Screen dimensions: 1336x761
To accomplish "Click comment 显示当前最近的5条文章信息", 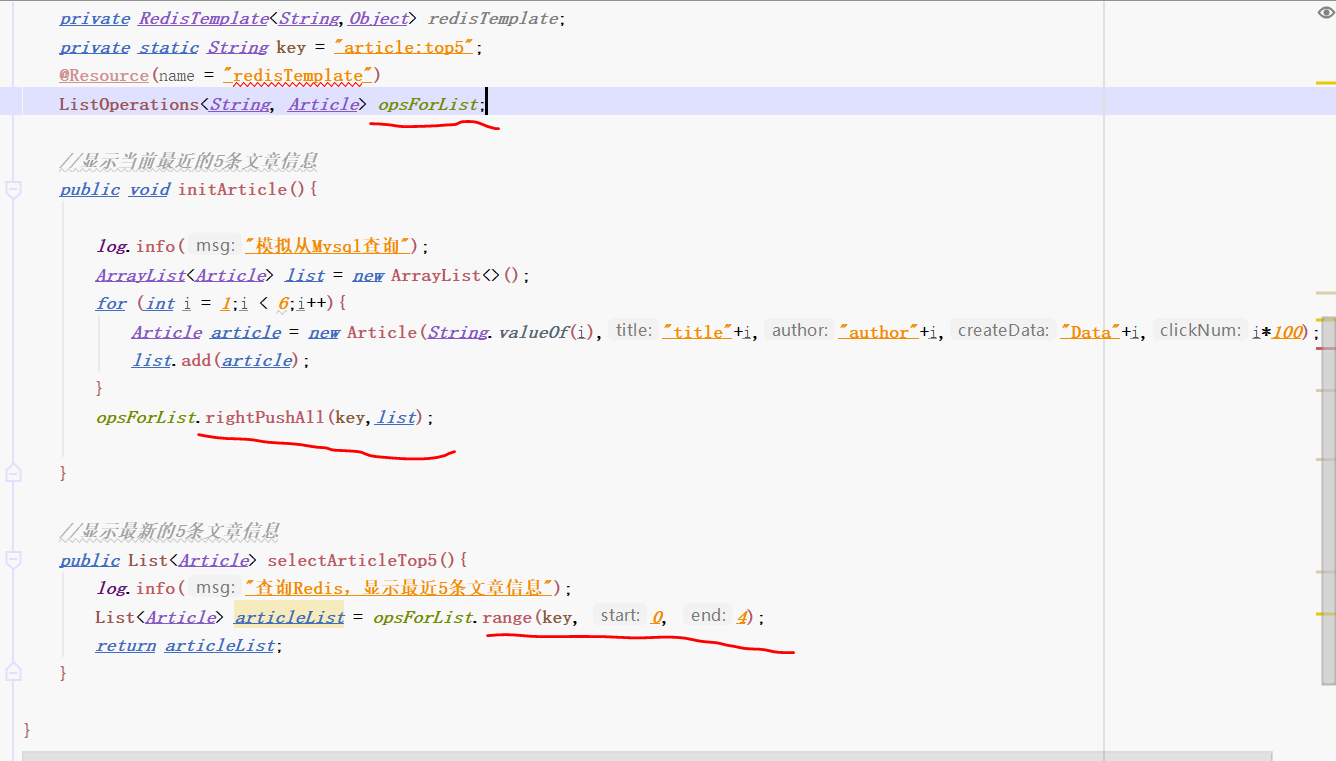I will pos(188,161).
